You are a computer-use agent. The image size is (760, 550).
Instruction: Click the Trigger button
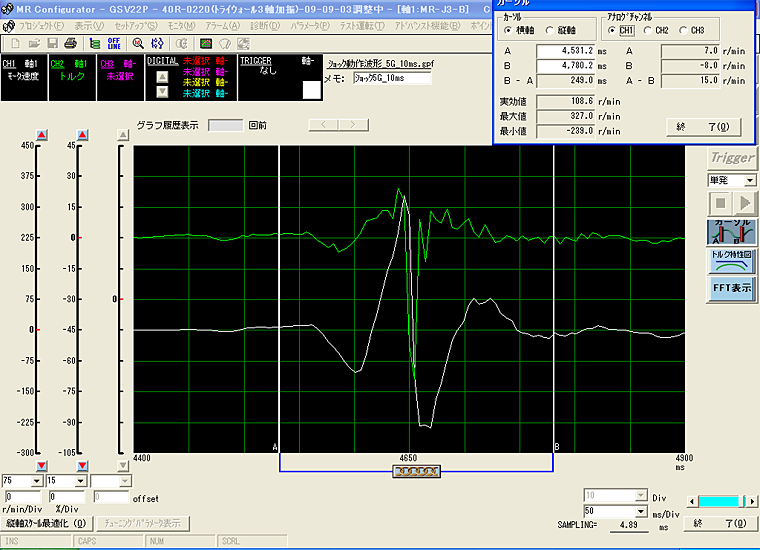coord(732,157)
